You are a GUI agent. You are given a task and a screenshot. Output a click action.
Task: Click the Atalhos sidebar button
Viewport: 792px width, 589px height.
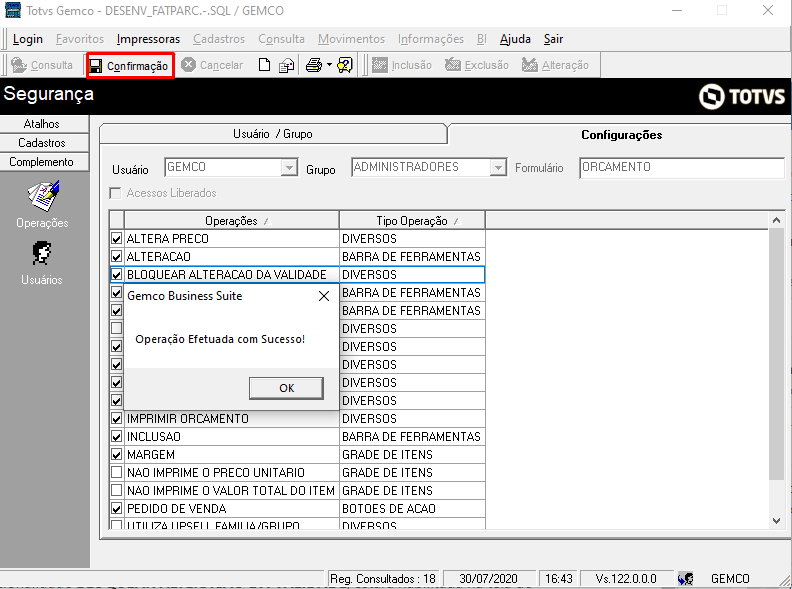[x=41, y=124]
